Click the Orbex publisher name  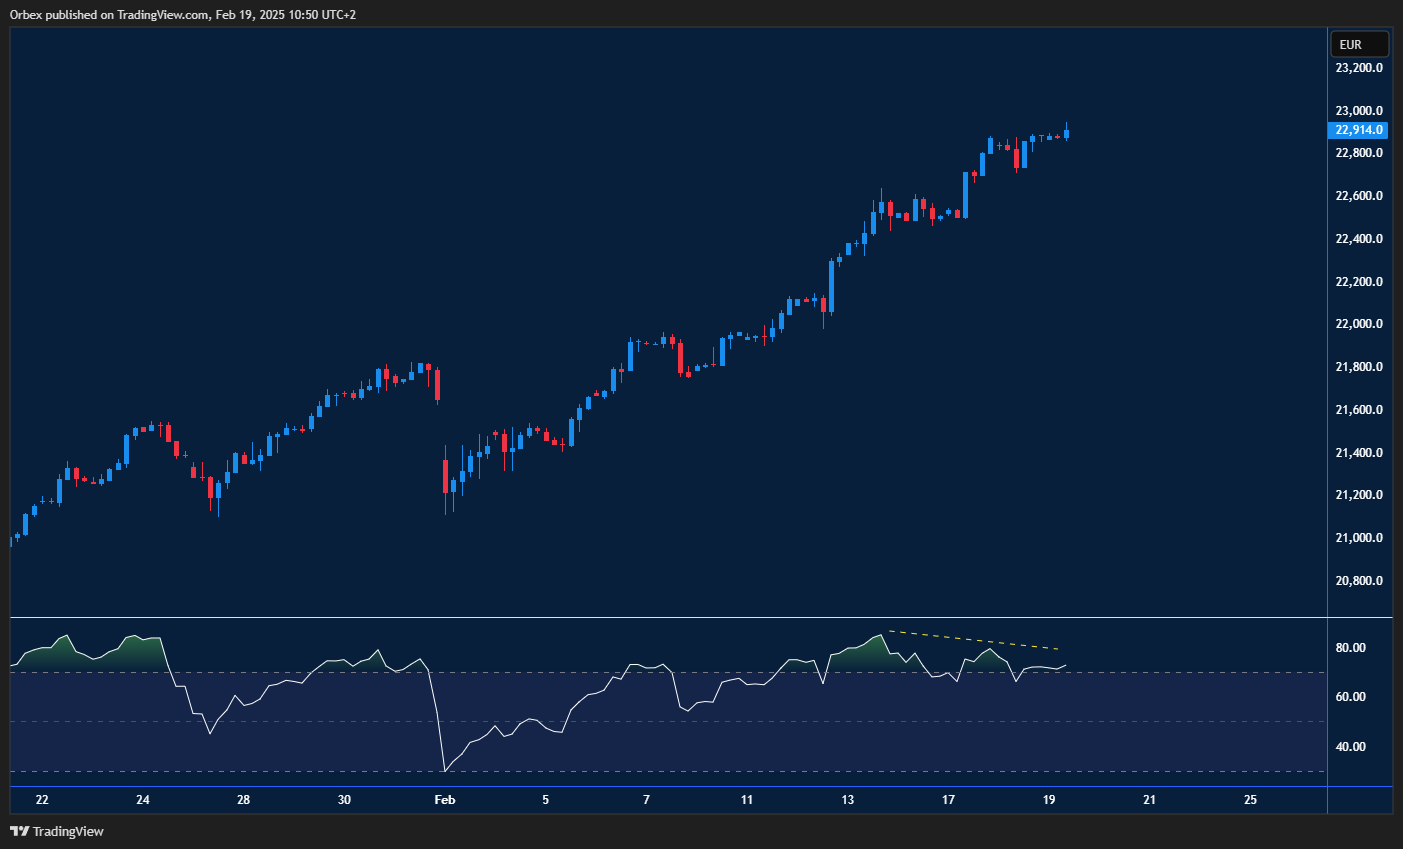[x=25, y=14]
